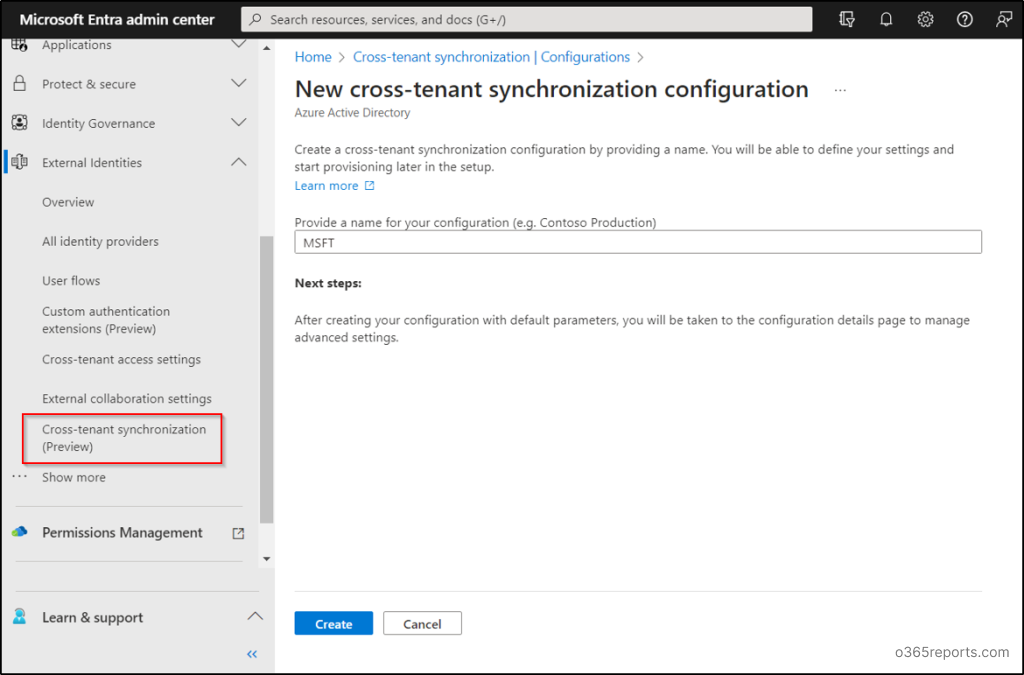This screenshot has height=675, width=1024.
Task: Collapse the navigation pane with double-chevron
Action: (x=251, y=654)
